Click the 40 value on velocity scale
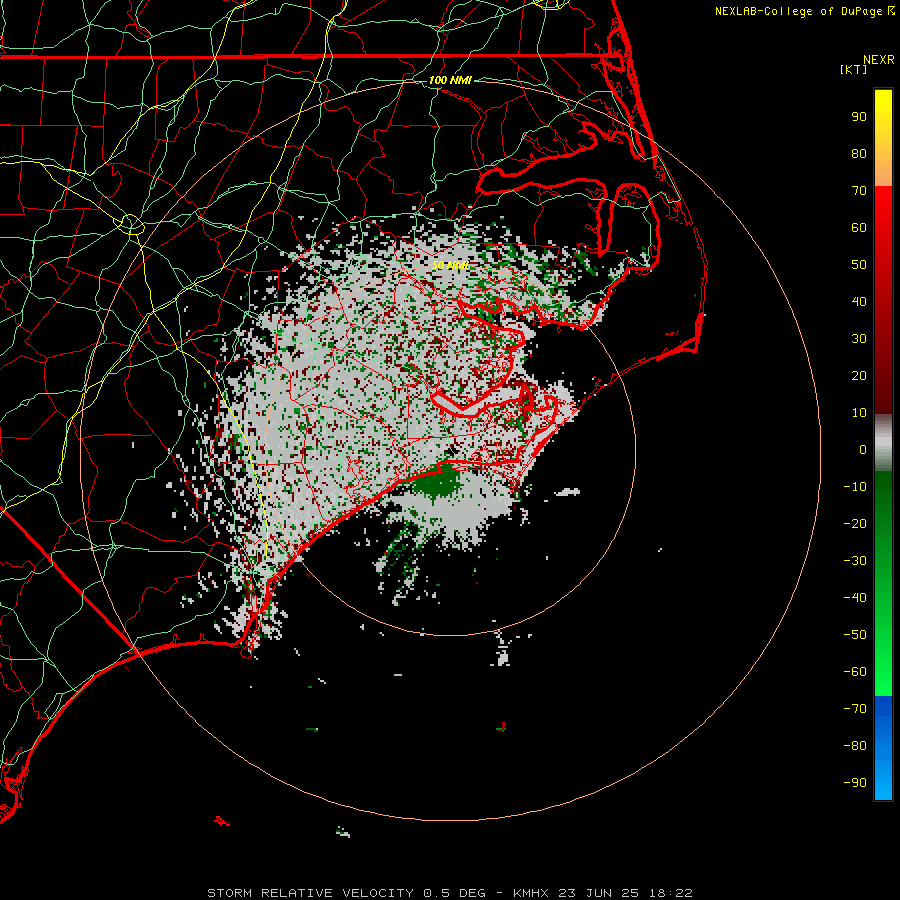 859,302
